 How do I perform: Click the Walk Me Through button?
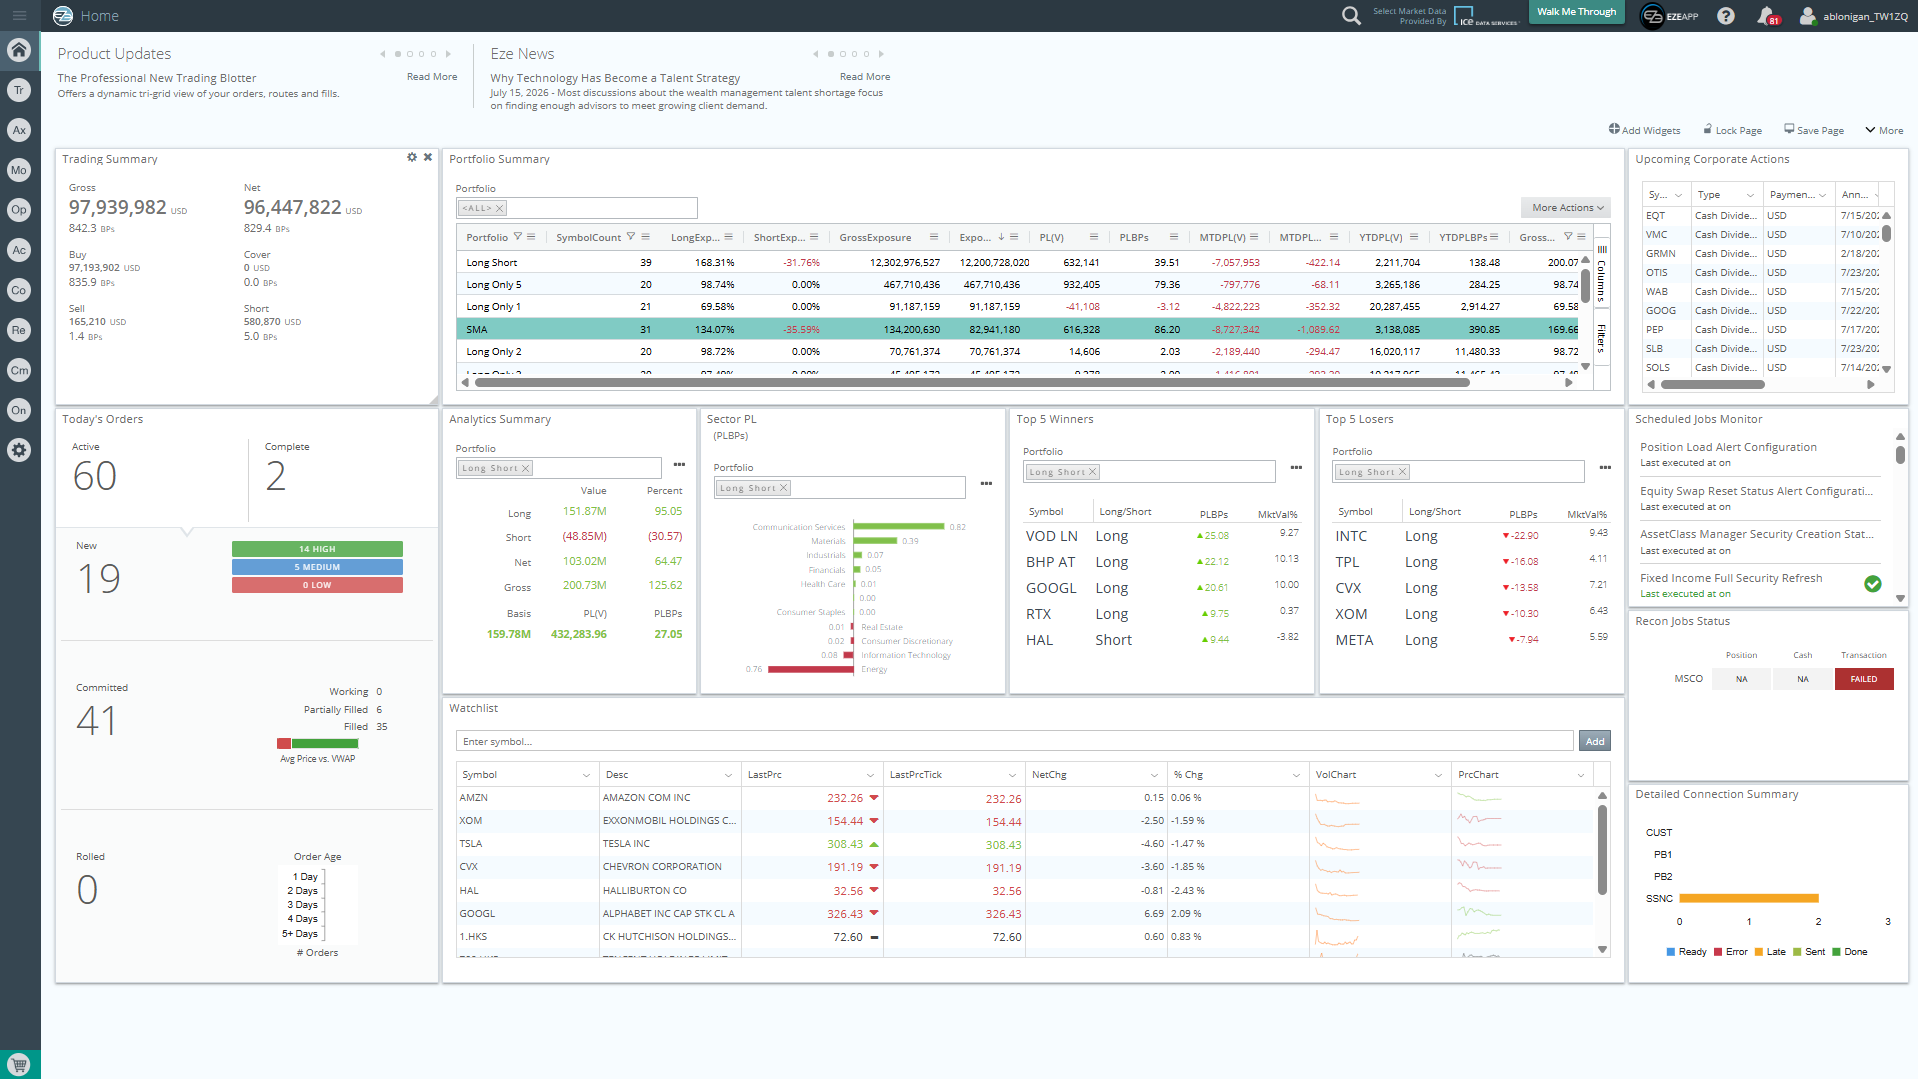point(1576,12)
